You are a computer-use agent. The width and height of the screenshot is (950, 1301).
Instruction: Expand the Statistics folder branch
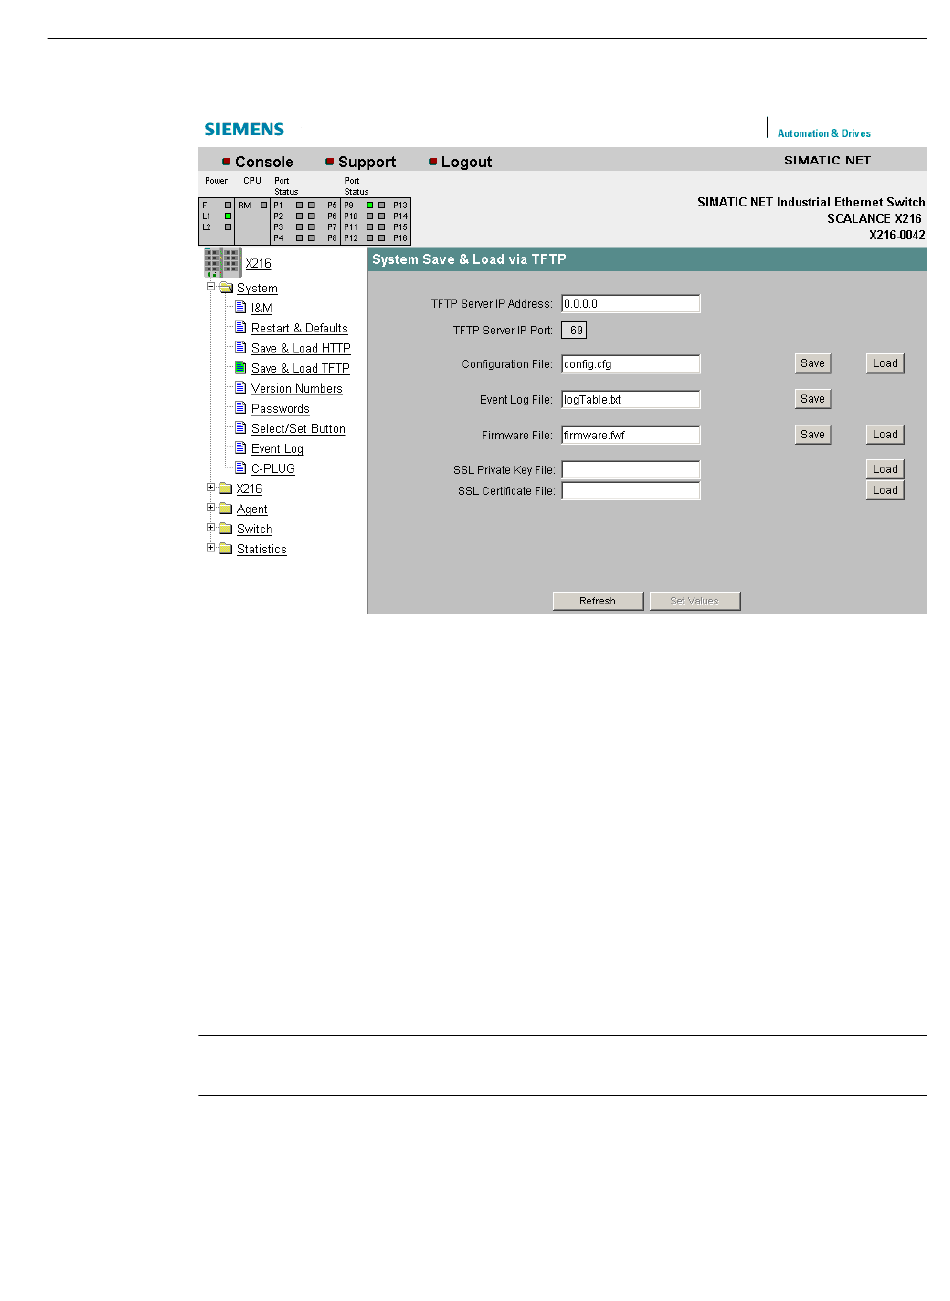coord(211,547)
